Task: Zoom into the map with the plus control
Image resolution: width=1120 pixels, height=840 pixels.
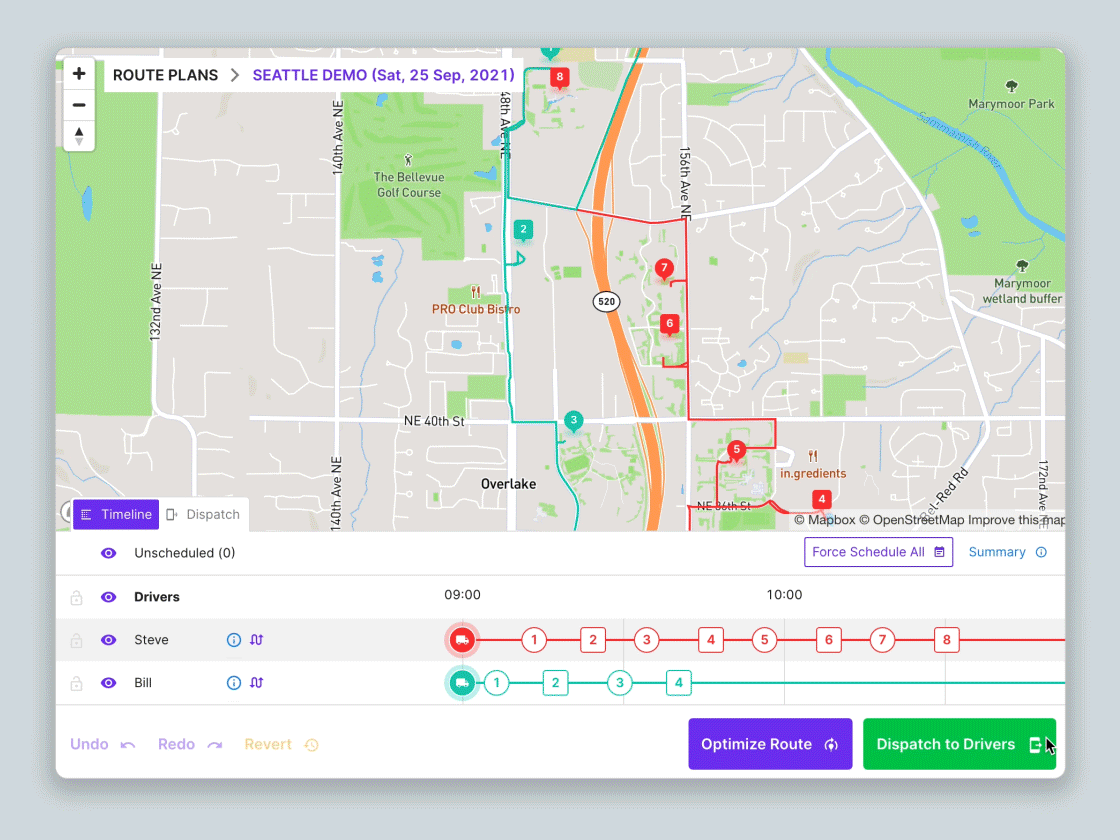Action: pyautogui.click(x=79, y=73)
